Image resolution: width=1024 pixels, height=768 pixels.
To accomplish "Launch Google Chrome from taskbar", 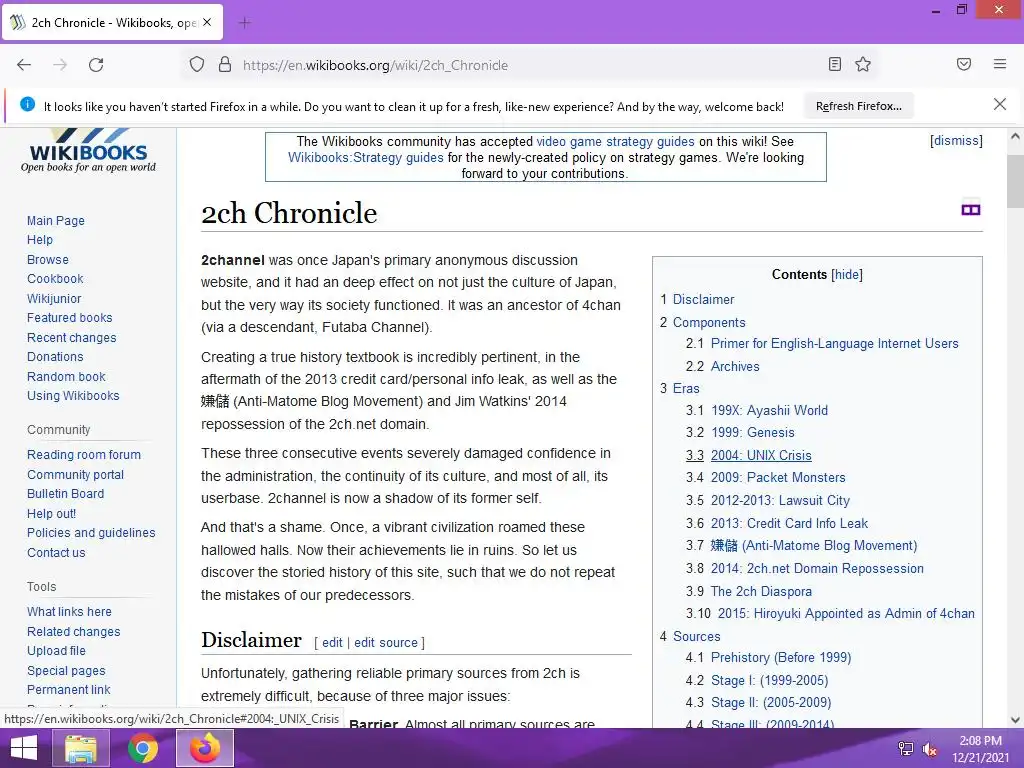I will (143, 748).
